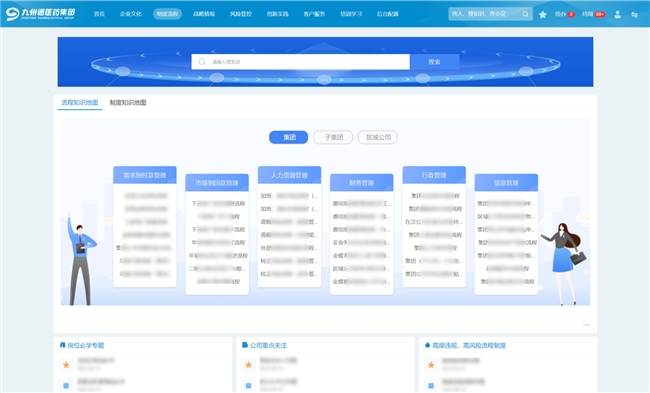Screen dimensions: 650x393
Task: Click the blue square icon under 公司重点关注
Action: 248,386
